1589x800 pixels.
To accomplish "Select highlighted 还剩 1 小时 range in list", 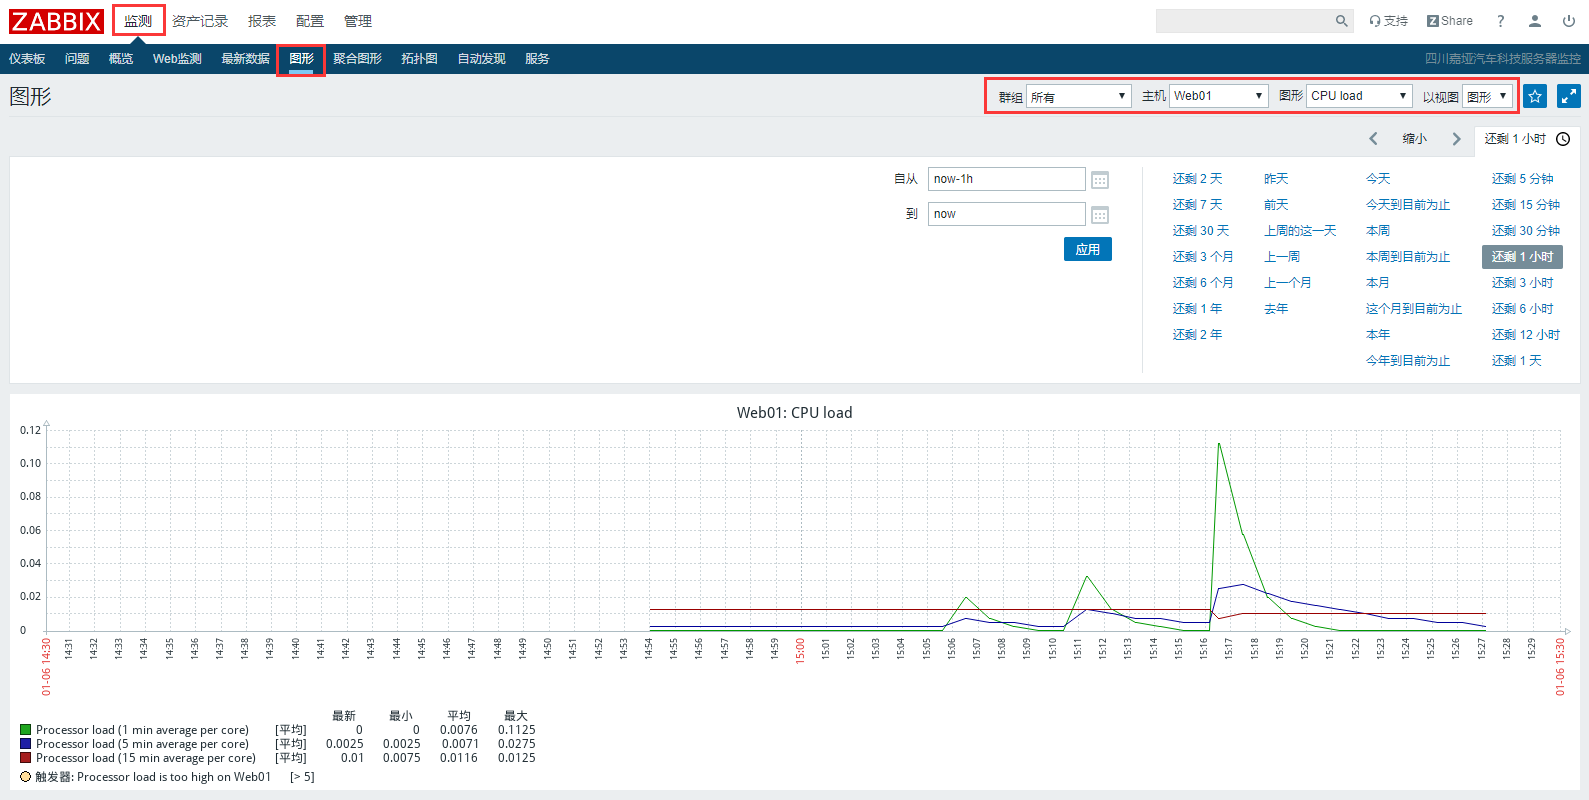I will 1522,257.
